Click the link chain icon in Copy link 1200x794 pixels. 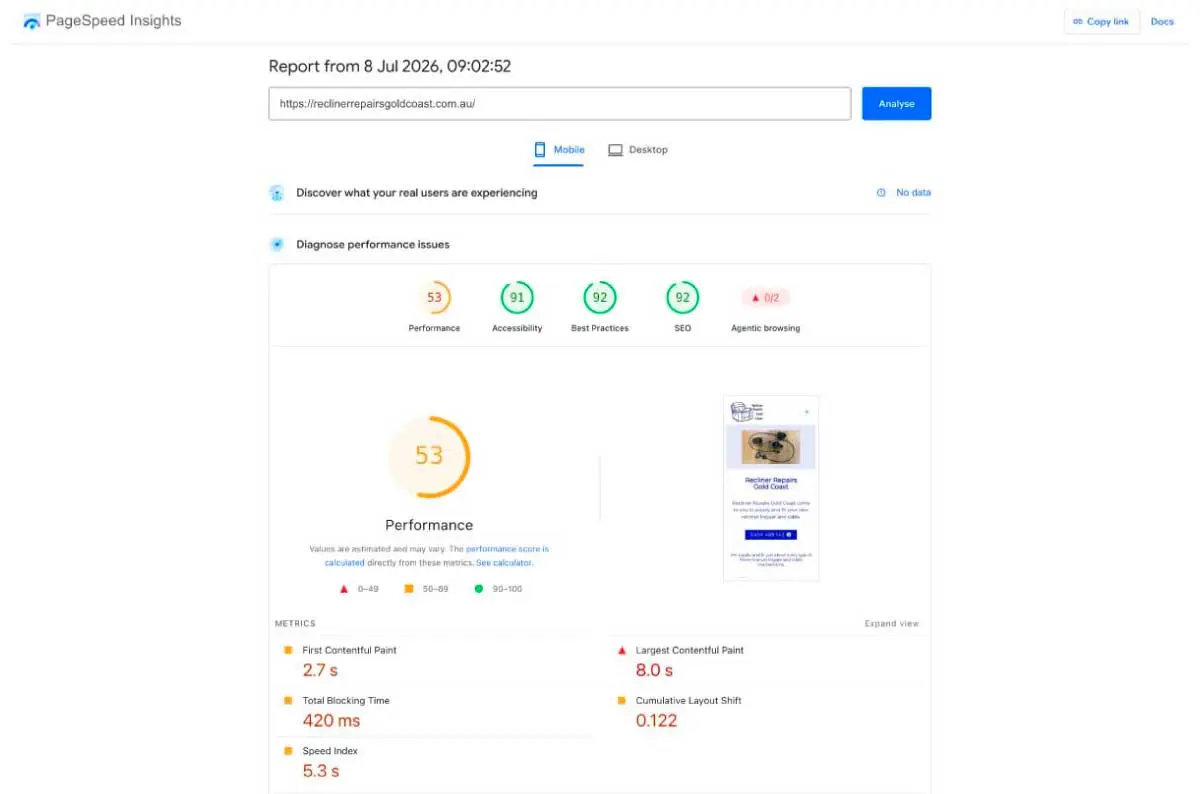(x=1078, y=21)
